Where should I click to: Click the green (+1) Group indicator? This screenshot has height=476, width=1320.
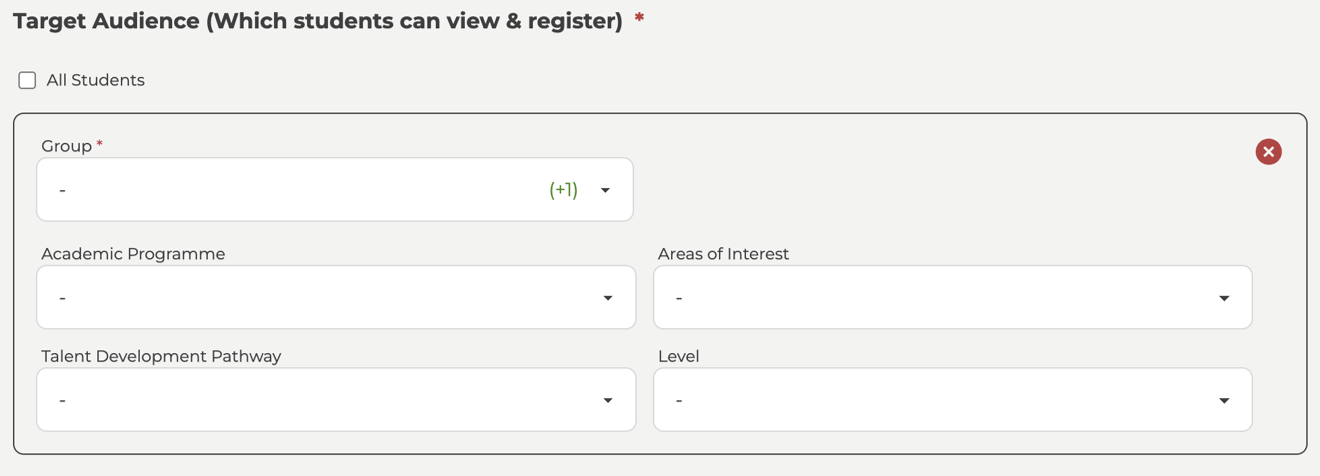(563, 190)
